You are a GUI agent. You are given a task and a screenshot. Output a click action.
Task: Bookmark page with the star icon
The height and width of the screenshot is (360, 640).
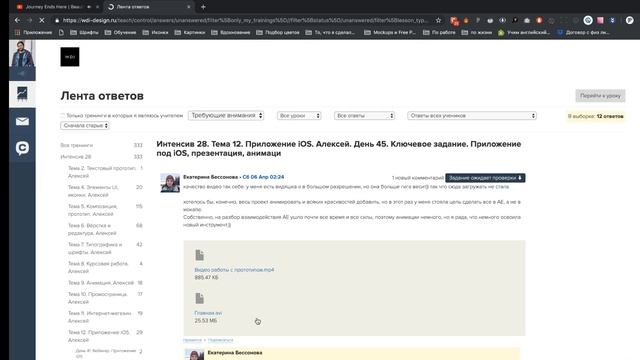tap(438, 20)
